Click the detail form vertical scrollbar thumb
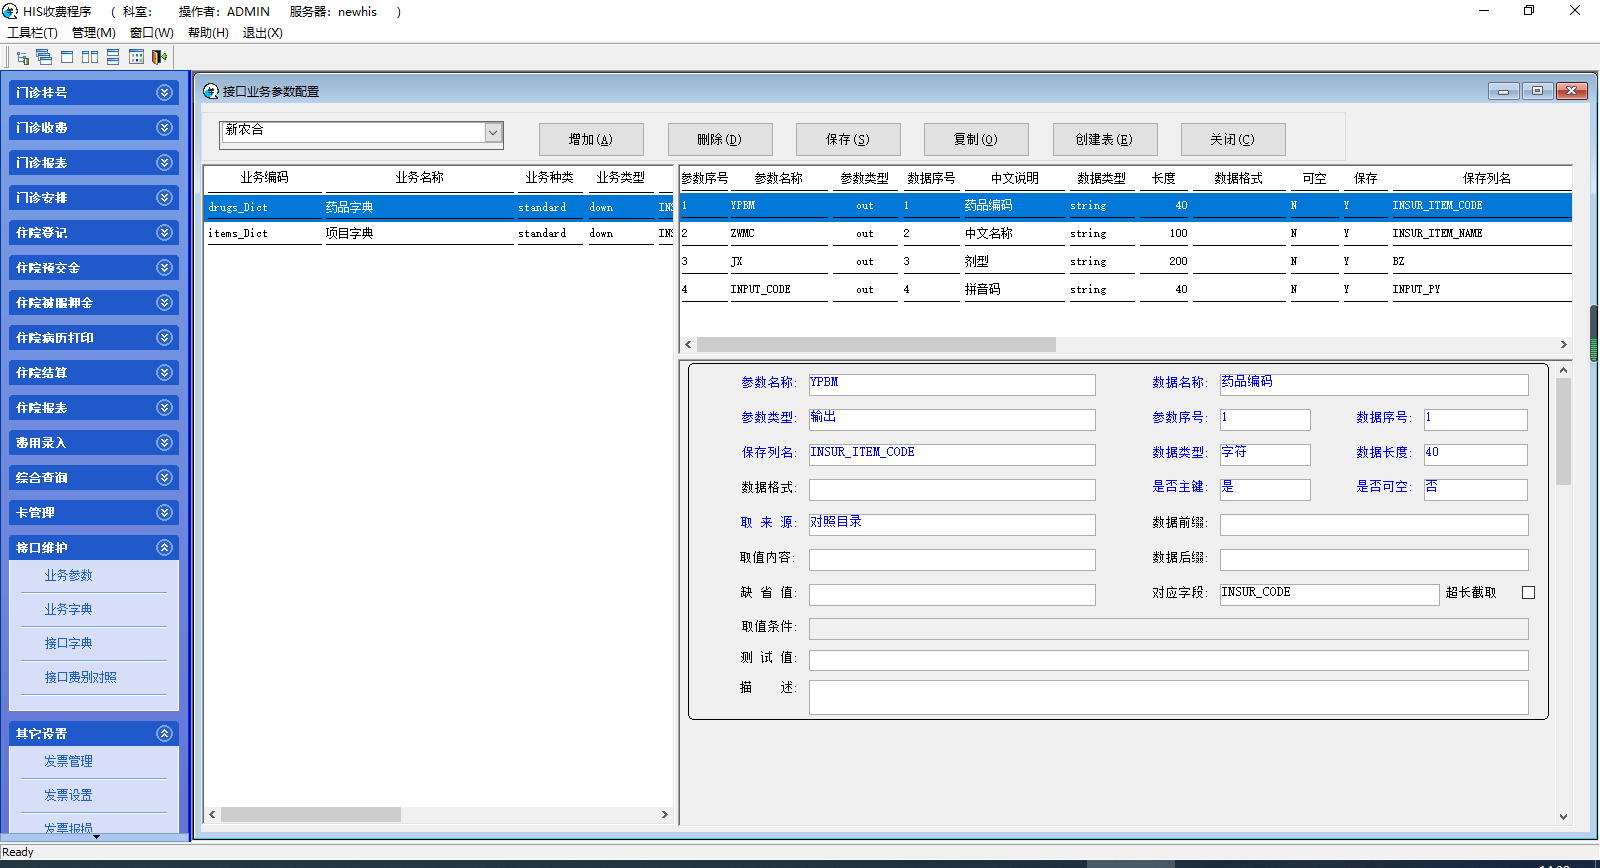The height and width of the screenshot is (868, 1600). pyautogui.click(x=1563, y=431)
